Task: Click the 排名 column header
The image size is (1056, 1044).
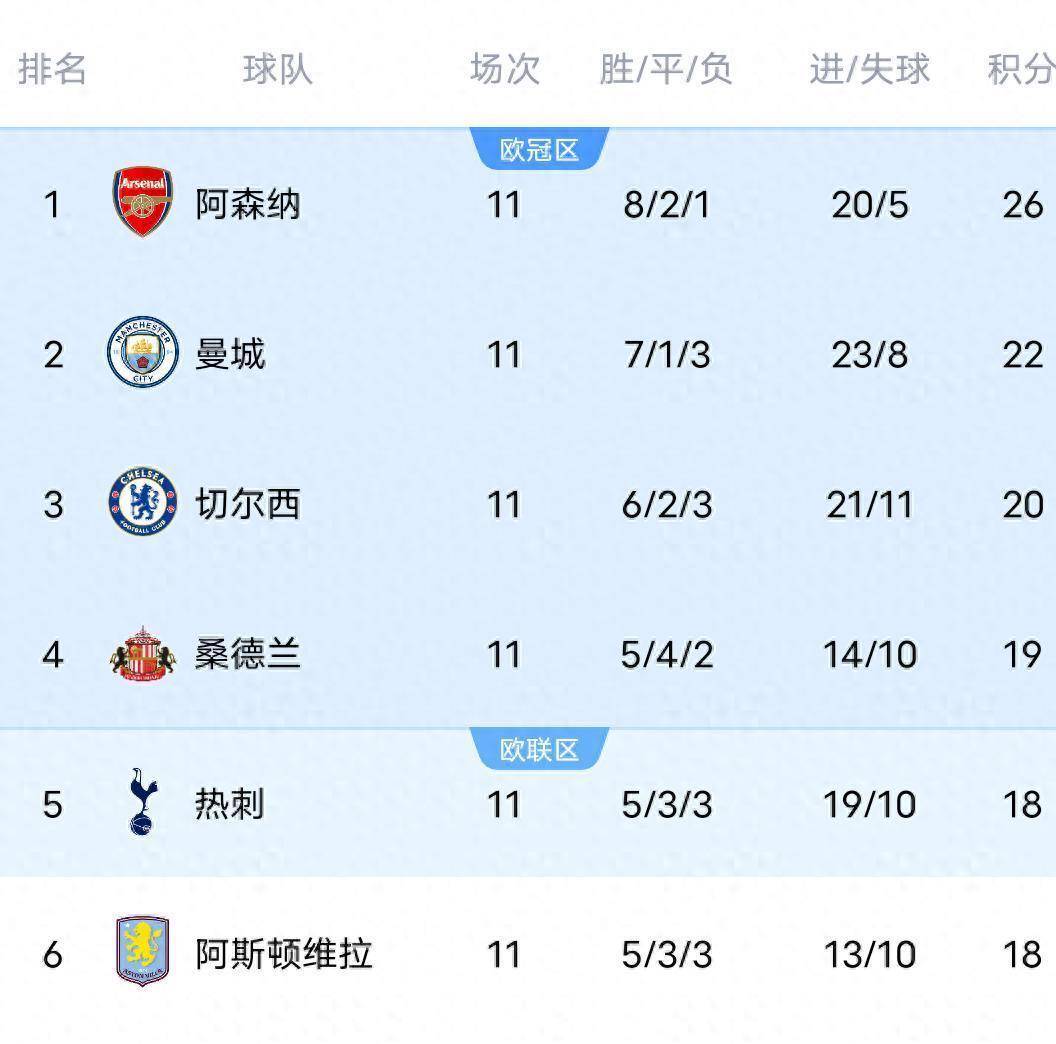Action: point(53,69)
